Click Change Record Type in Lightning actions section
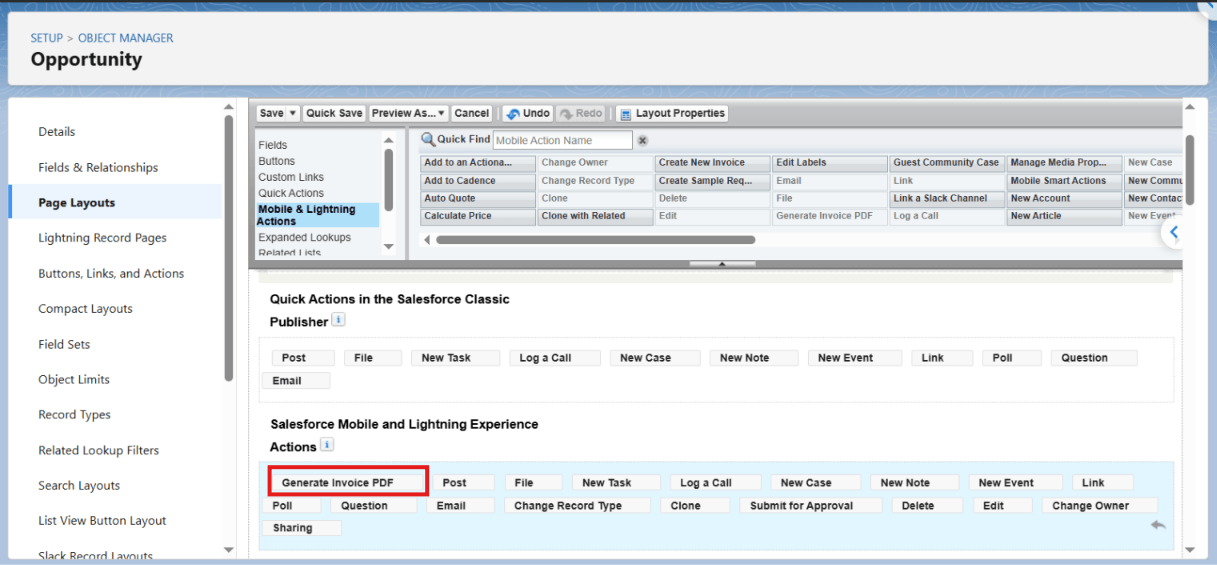 click(x=577, y=506)
